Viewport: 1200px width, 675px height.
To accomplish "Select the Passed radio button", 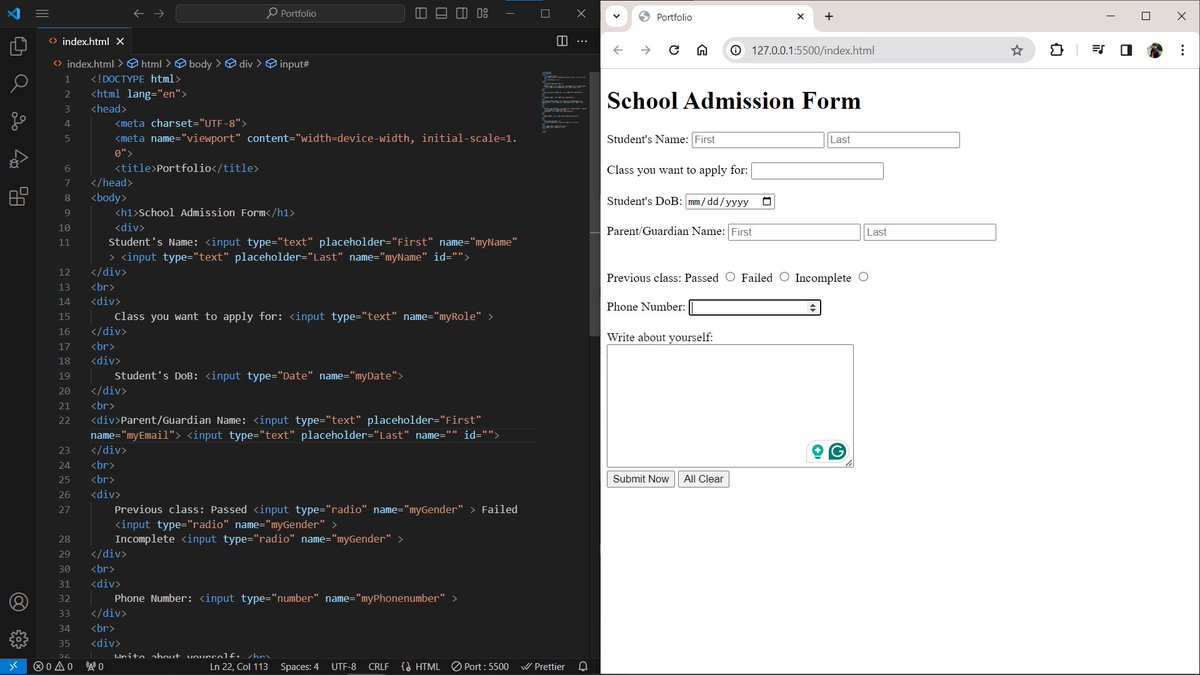I will [730, 277].
